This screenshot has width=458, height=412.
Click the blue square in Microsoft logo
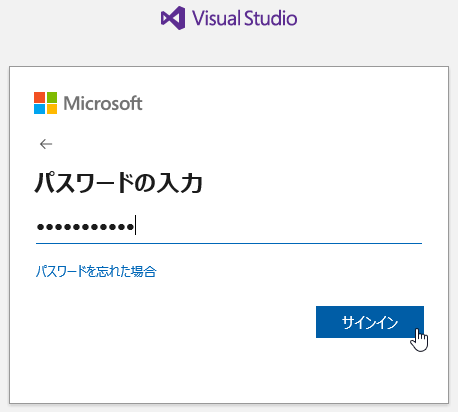pos(39,109)
